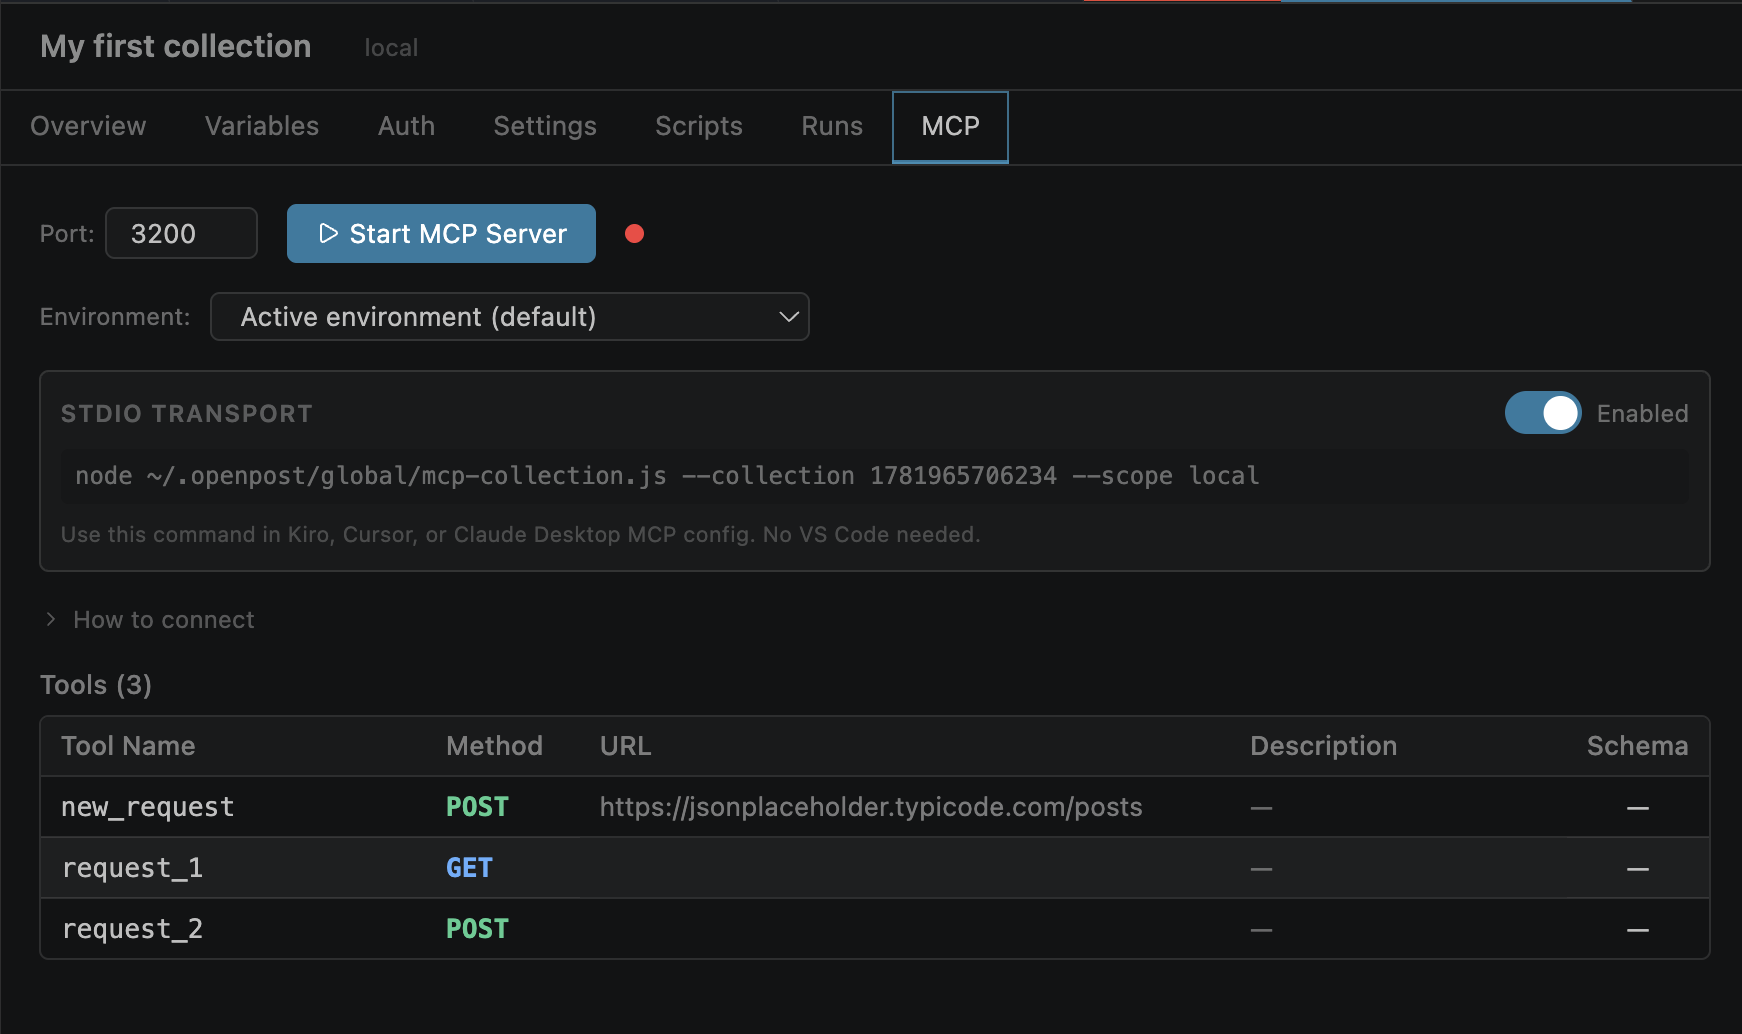1742x1034 pixels.
Task: Select the request_1 tool name
Action: [x=132, y=868]
